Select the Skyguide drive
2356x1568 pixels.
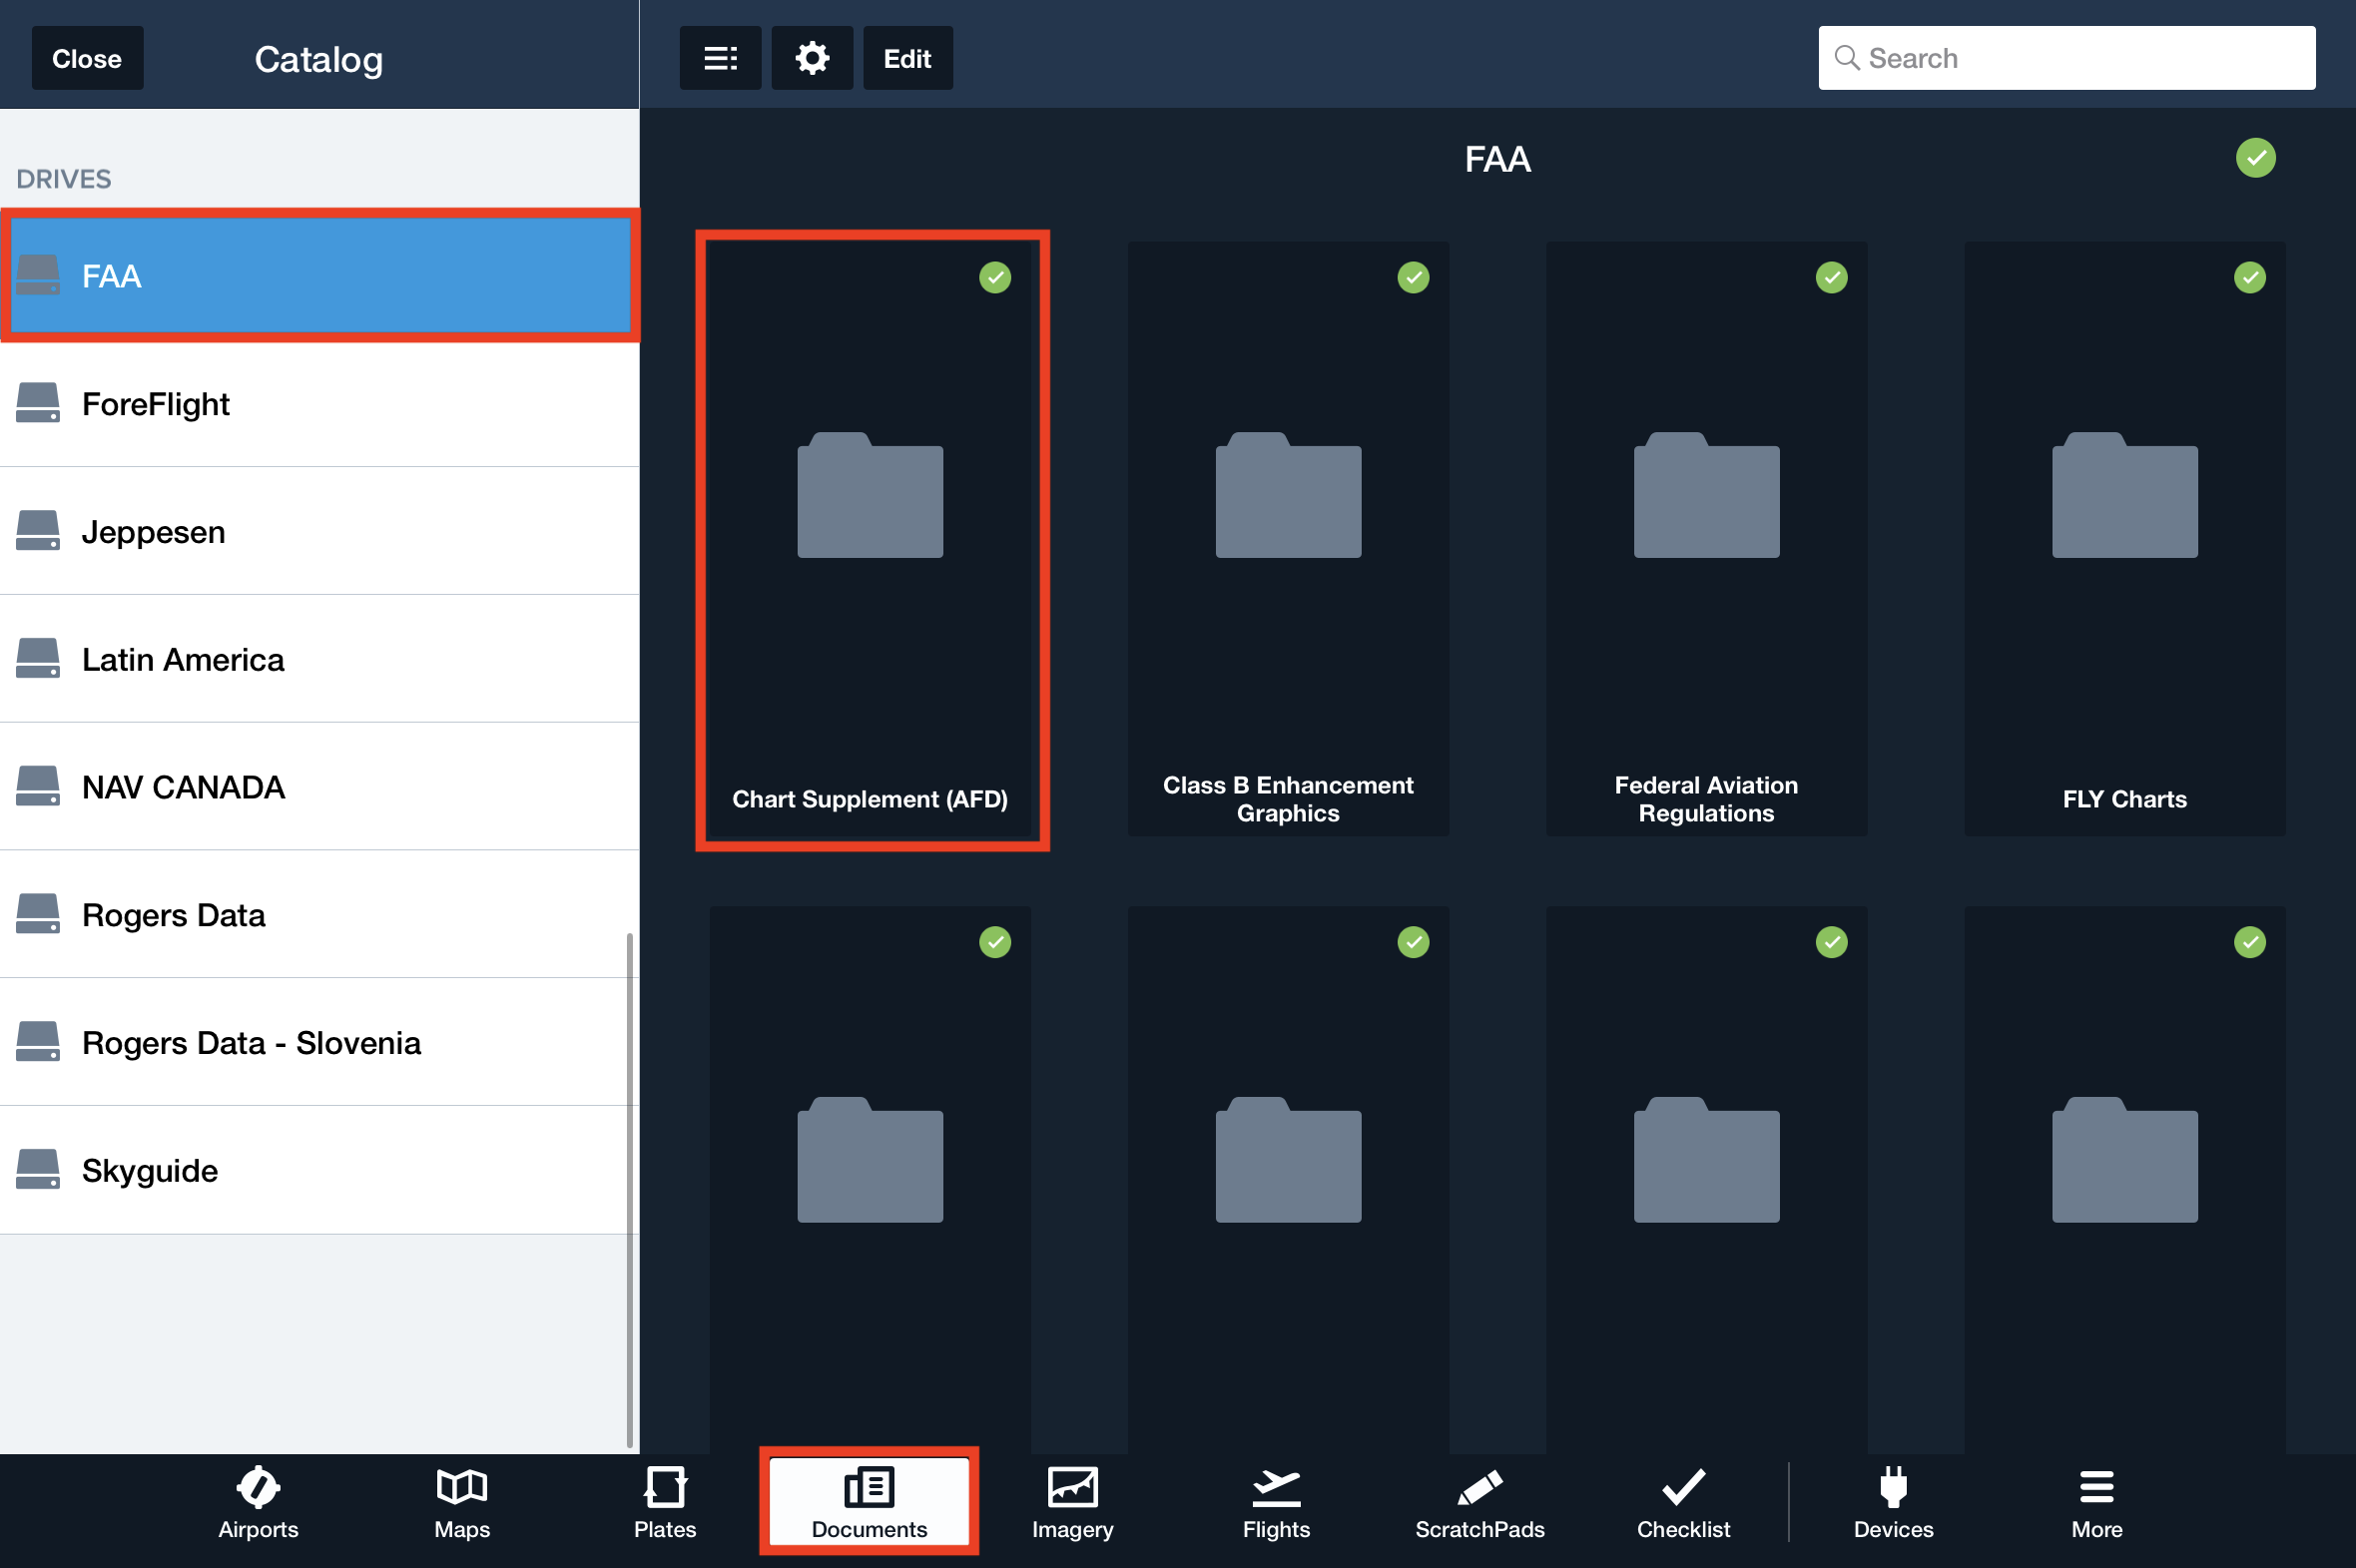(320, 1170)
